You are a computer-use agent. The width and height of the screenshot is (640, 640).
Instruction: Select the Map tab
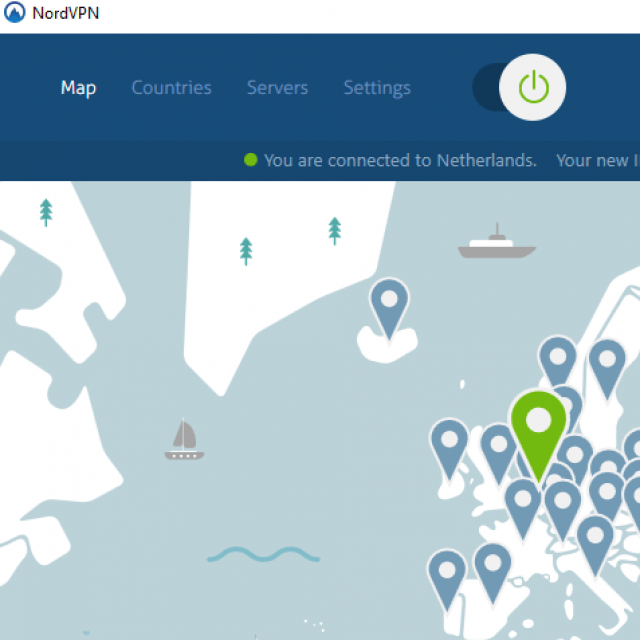[78, 88]
